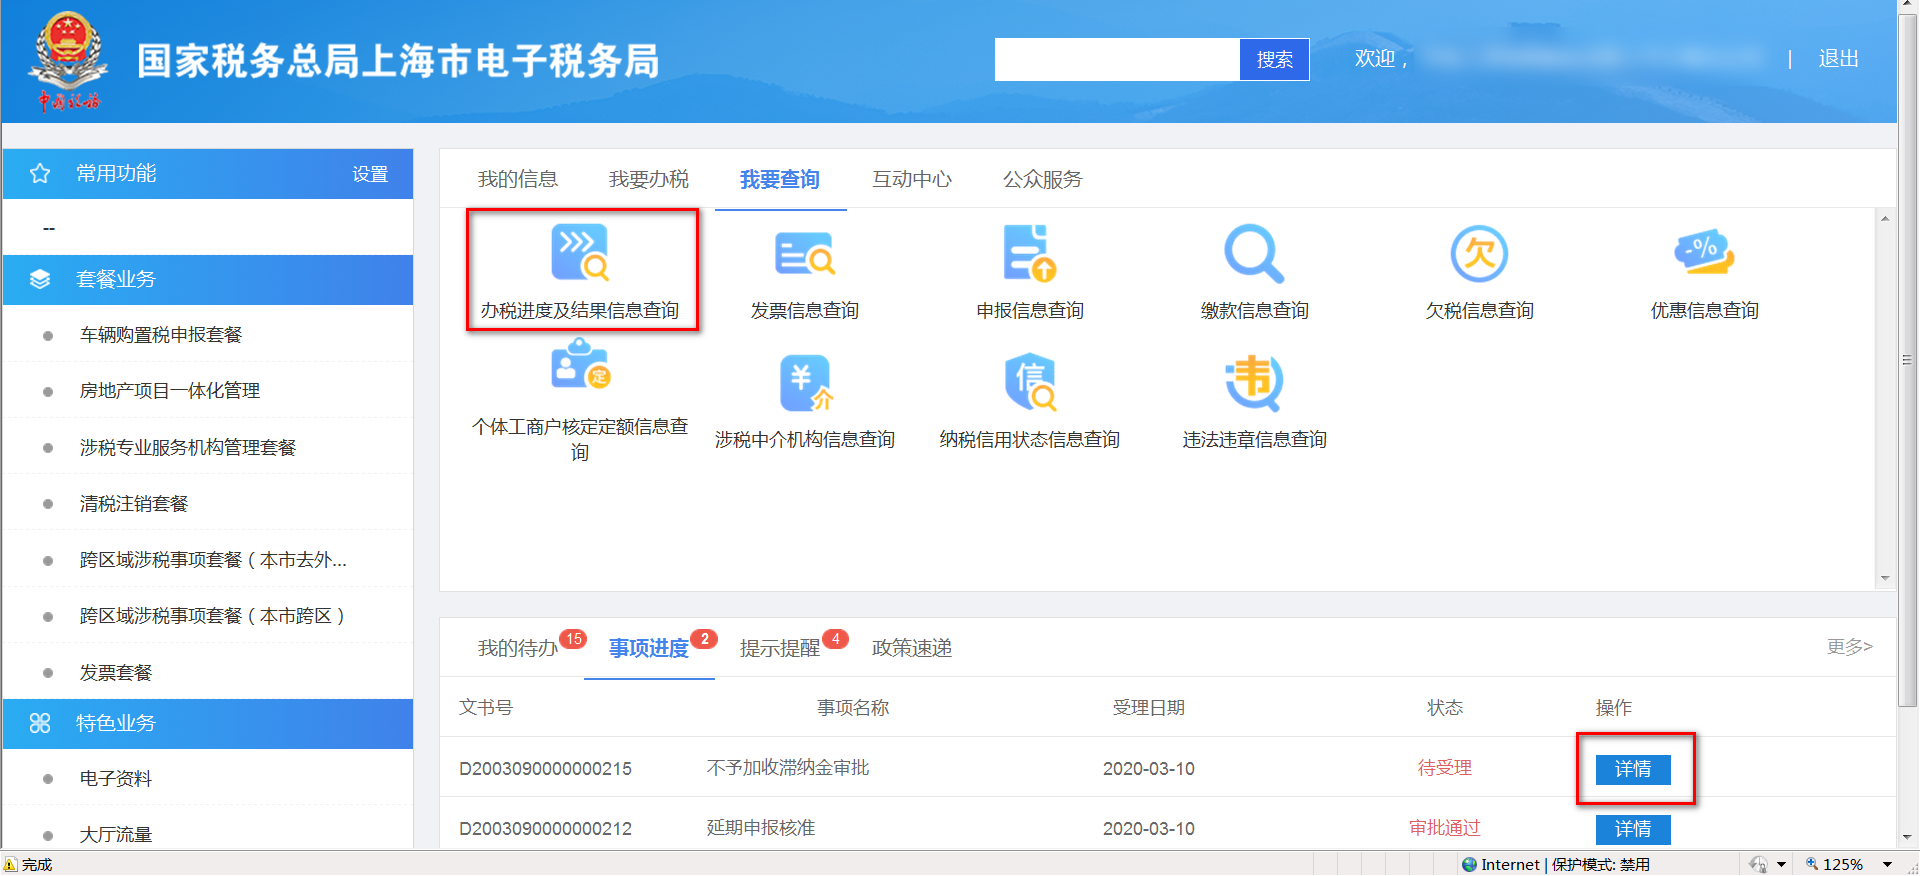Click 更多> link
Screen dimensions: 1920x876
click(1849, 647)
